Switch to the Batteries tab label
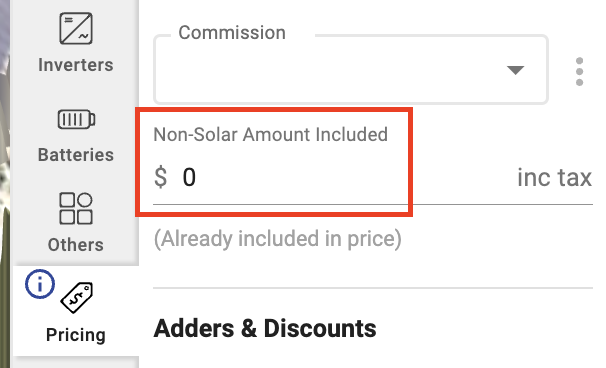 76,155
